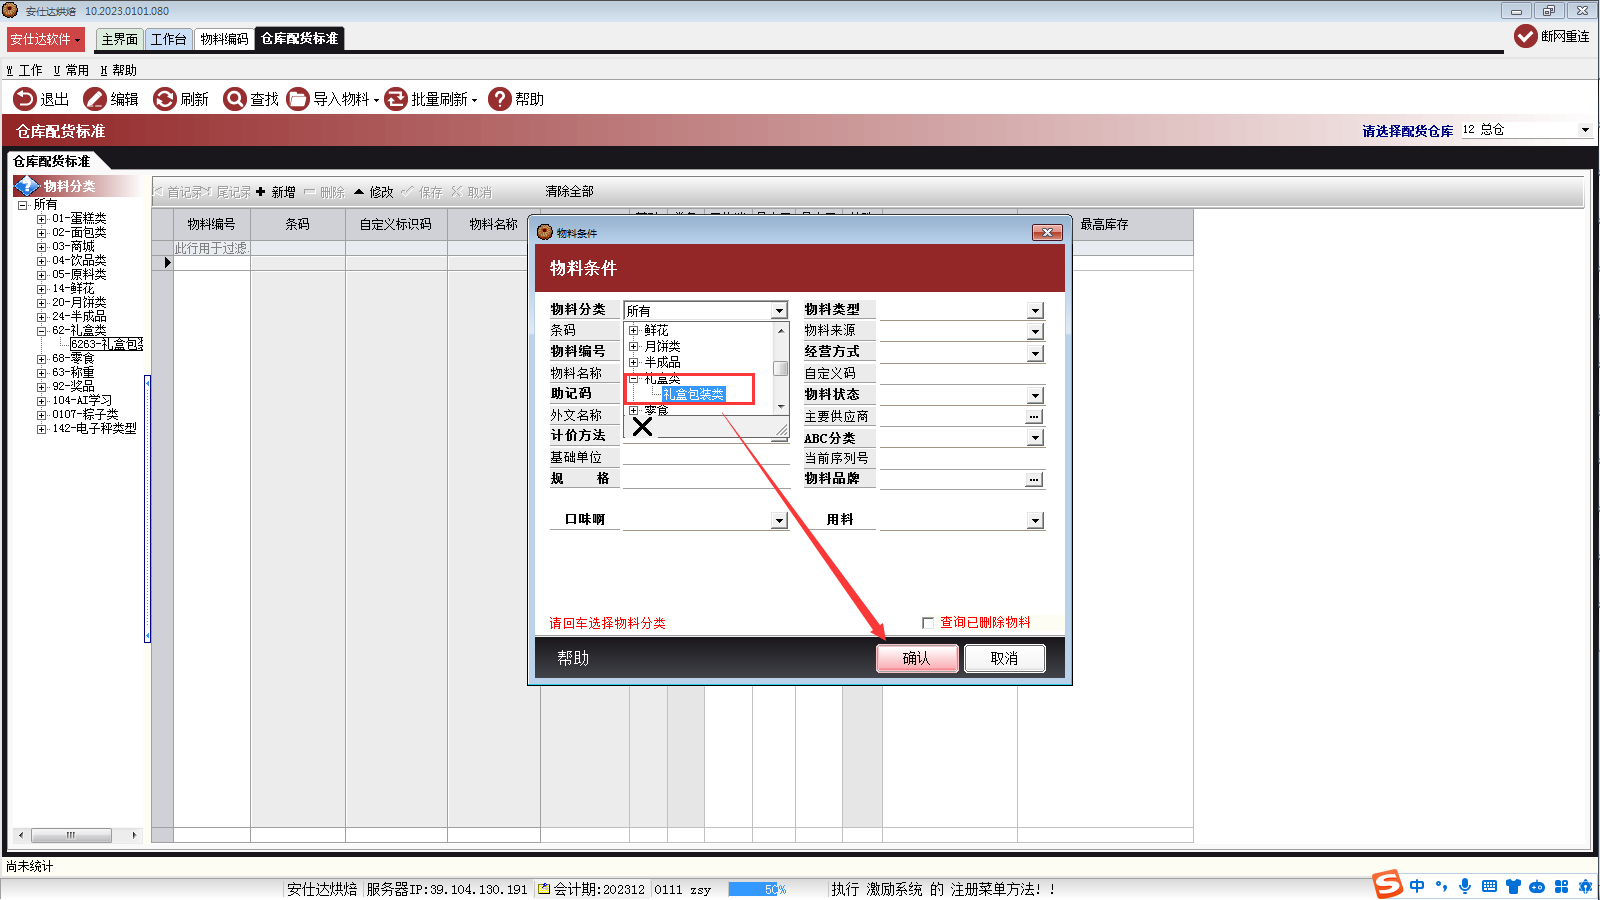Open the 配货仓库 selector showing 12 总仓
1600x900 pixels.
(x=1526, y=130)
